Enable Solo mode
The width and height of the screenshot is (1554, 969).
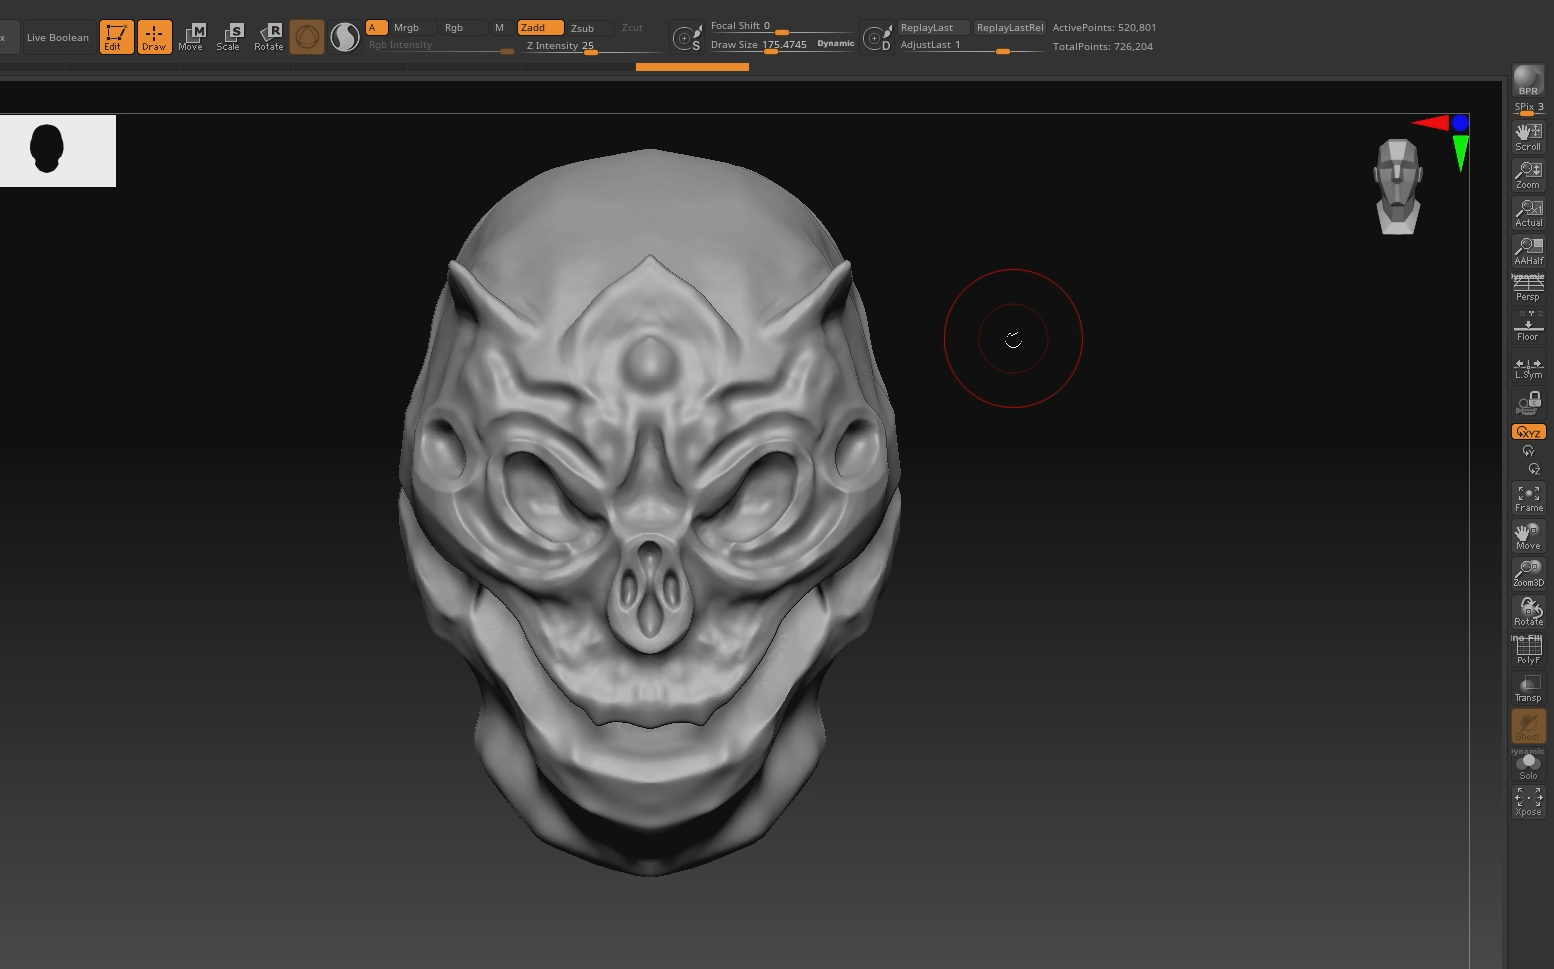tap(1527, 765)
